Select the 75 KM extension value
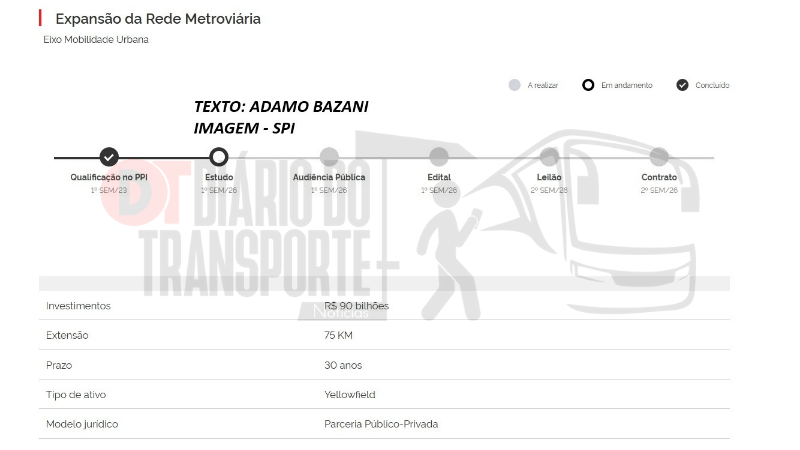The width and height of the screenshot is (800, 450). tap(338, 335)
